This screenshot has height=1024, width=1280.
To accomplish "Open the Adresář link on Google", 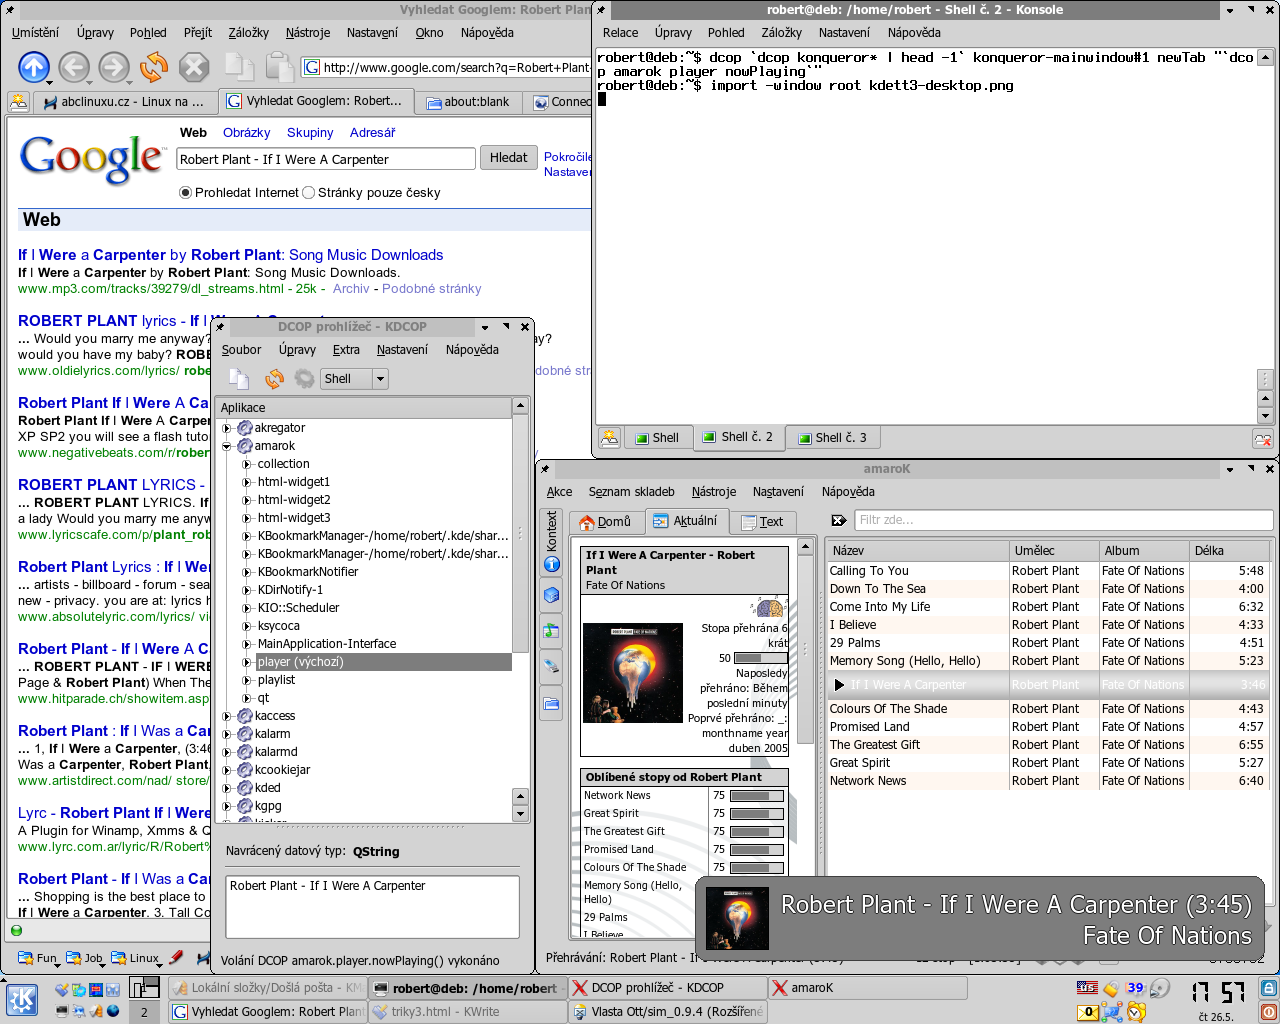I will click(372, 132).
